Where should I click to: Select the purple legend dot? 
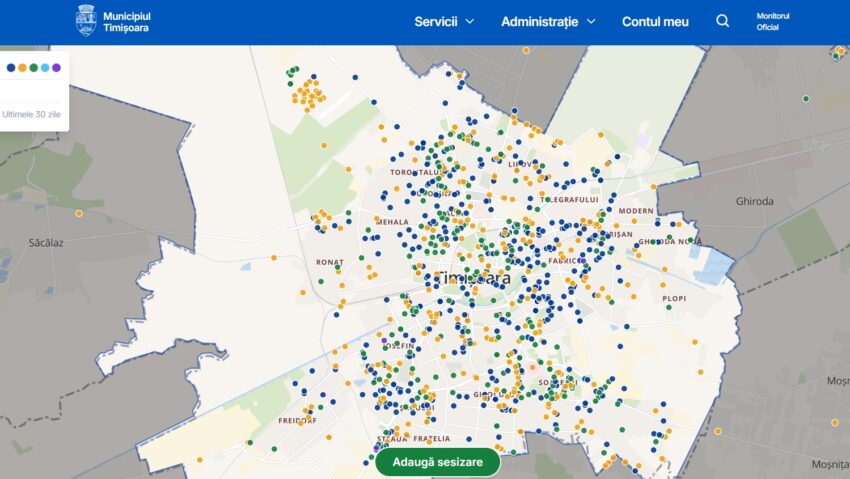[x=56, y=68]
